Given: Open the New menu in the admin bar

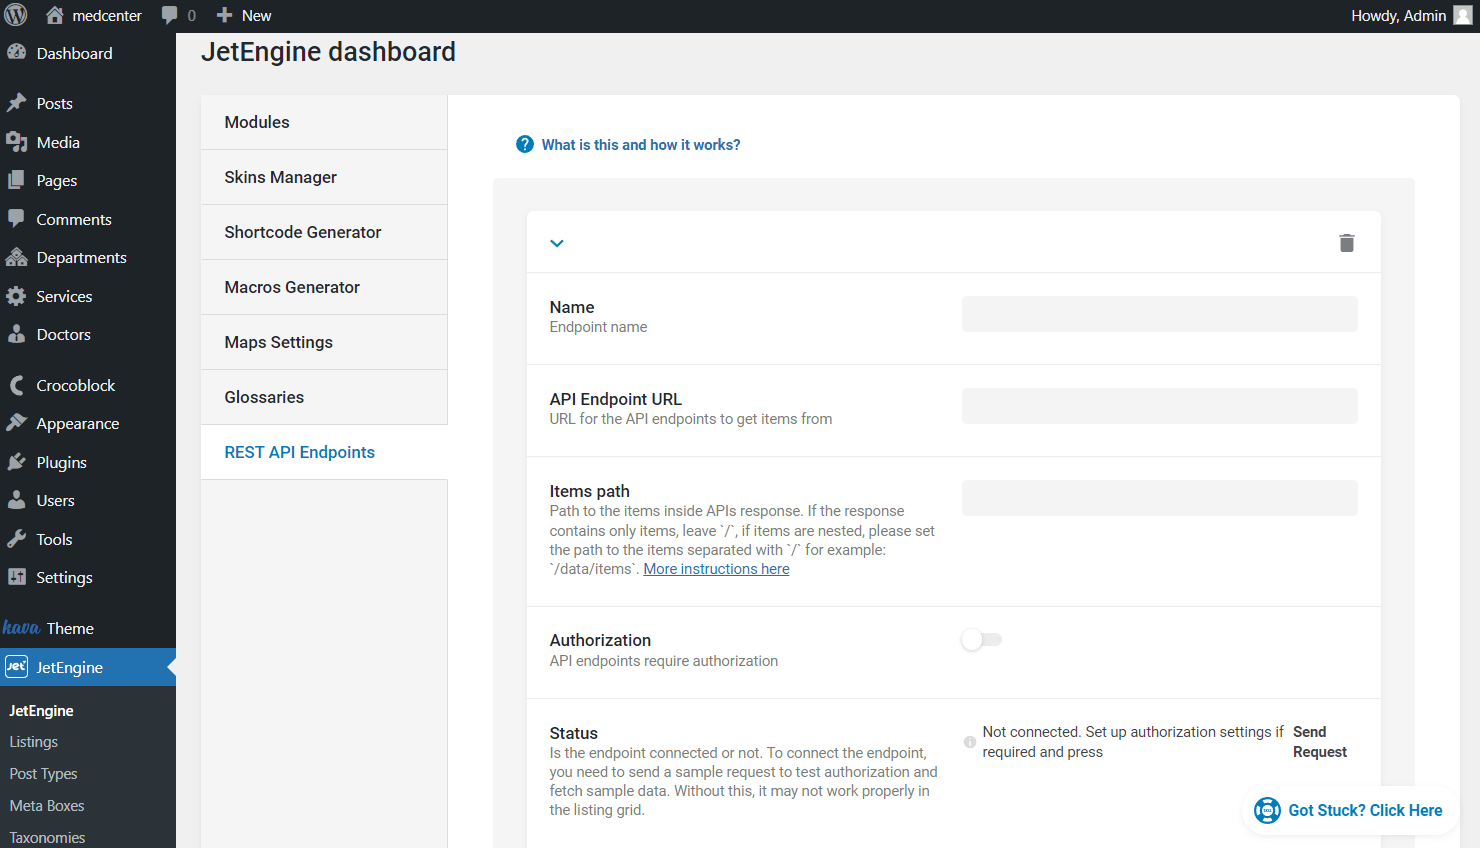Looking at the screenshot, I should tap(243, 15).
